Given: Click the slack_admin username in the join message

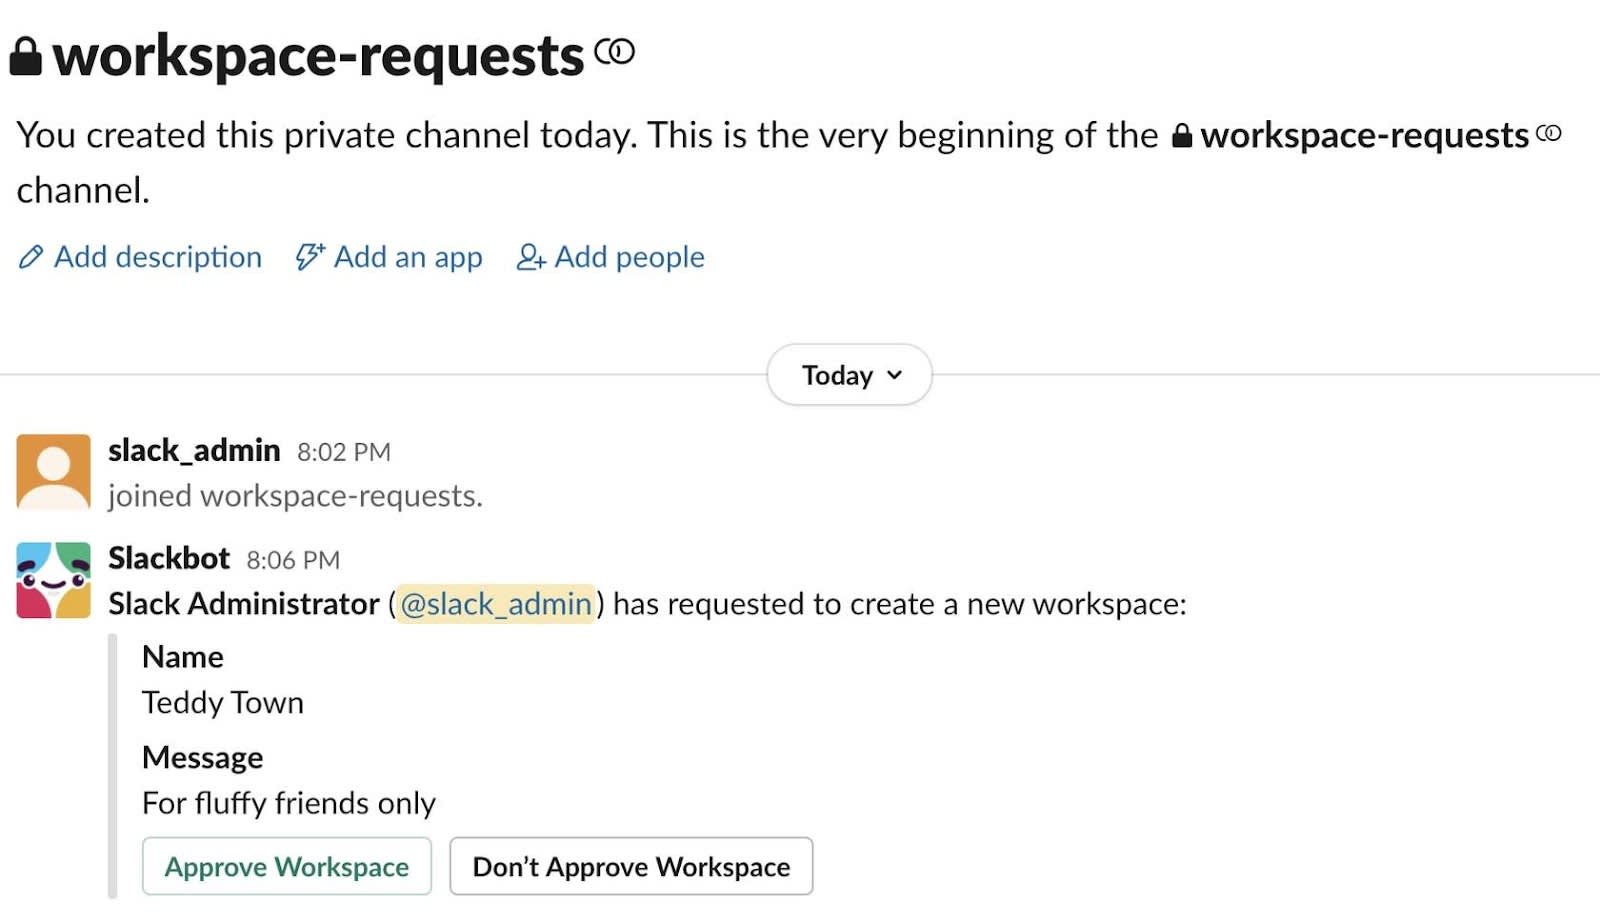Looking at the screenshot, I should click(x=194, y=450).
